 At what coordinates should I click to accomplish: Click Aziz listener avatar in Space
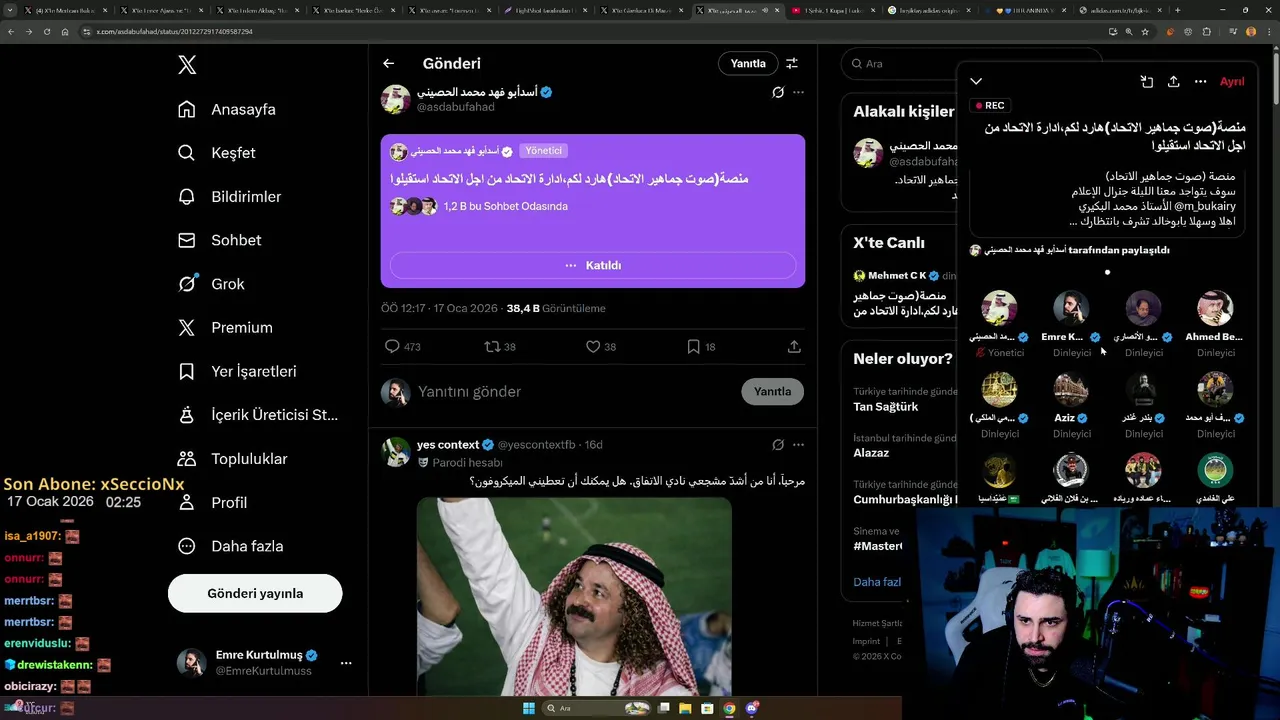tap(1071, 389)
